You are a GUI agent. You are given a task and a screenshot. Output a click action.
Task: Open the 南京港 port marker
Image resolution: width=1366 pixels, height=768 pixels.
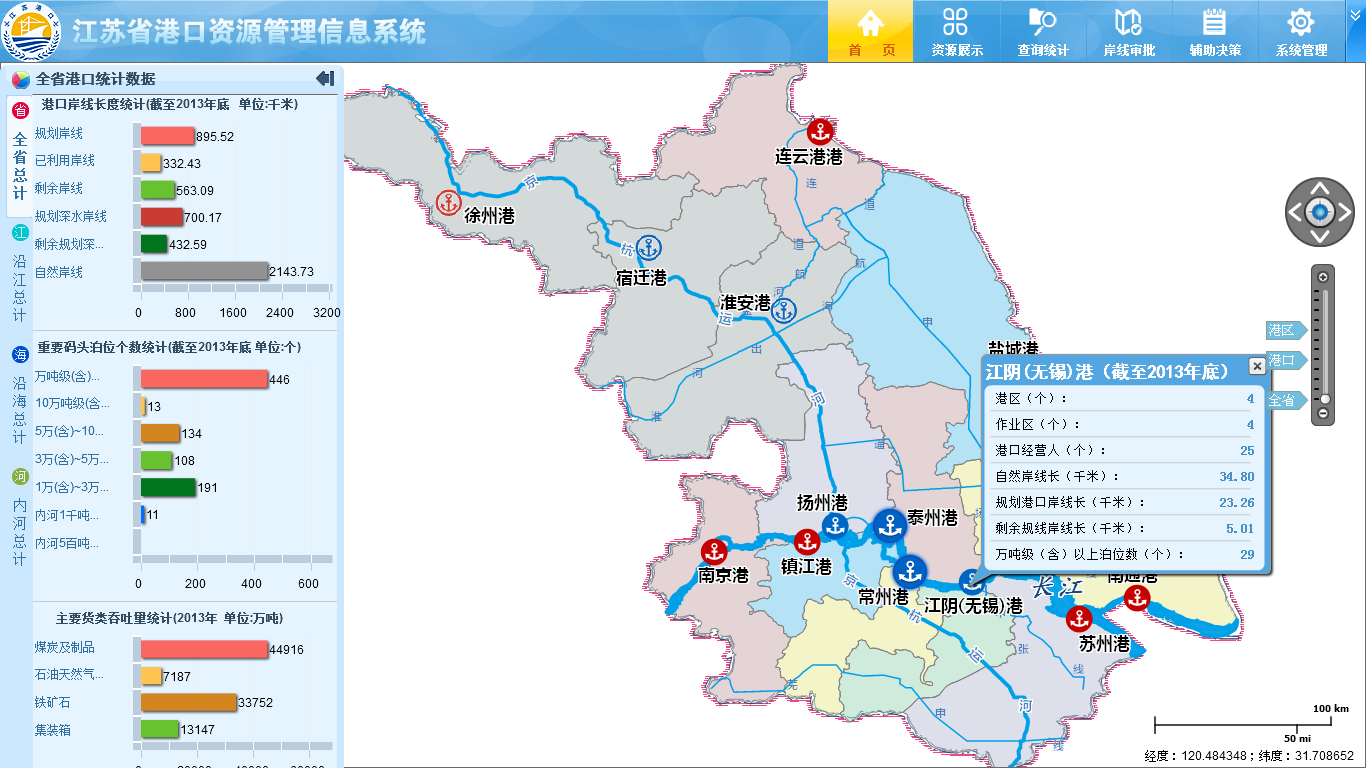pos(713,551)
